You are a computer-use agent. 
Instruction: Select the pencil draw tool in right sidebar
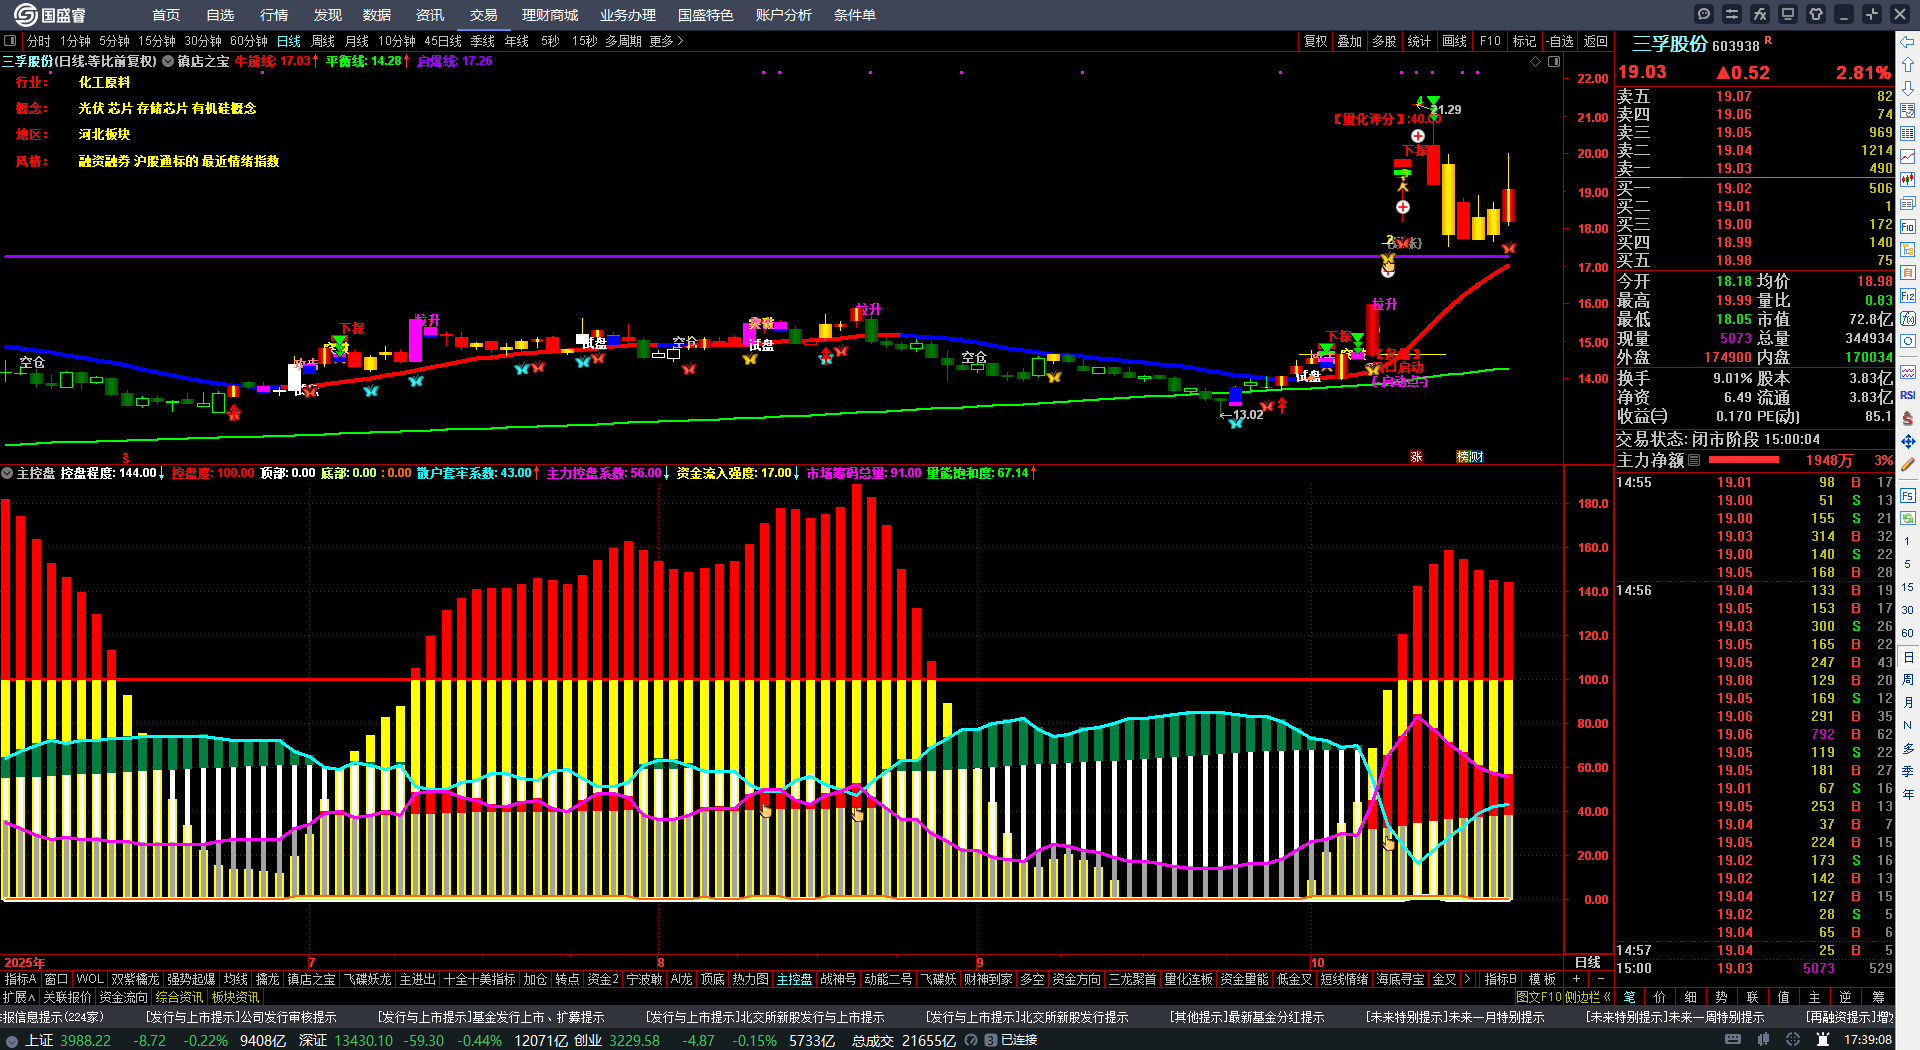coord(1908,465)
